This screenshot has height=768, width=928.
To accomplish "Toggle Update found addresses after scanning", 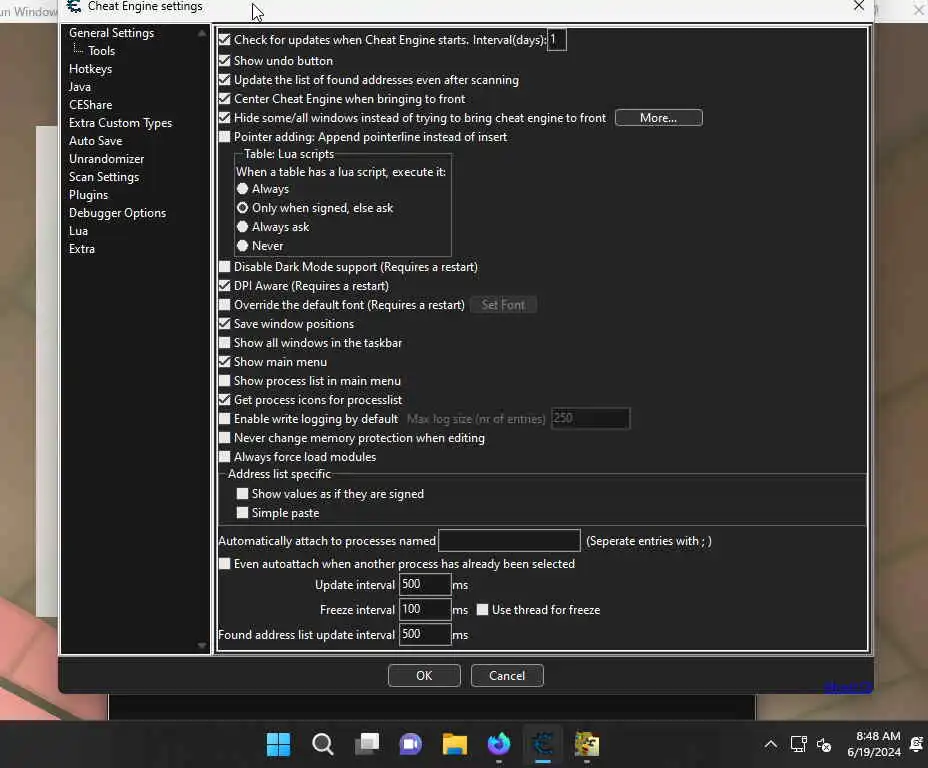I will (224, 79).
